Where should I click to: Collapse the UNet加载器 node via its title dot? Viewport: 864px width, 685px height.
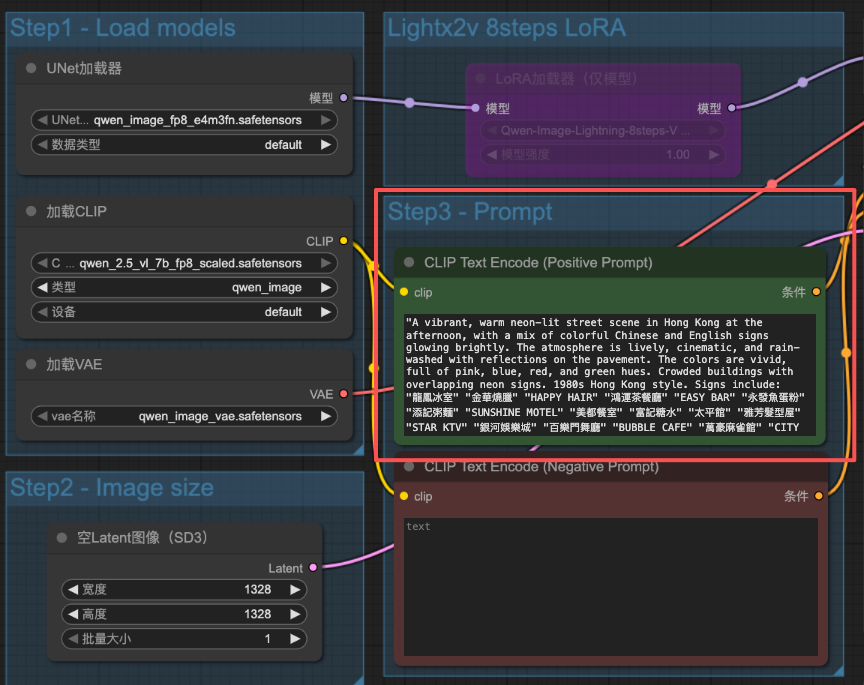tap(32, 69)
